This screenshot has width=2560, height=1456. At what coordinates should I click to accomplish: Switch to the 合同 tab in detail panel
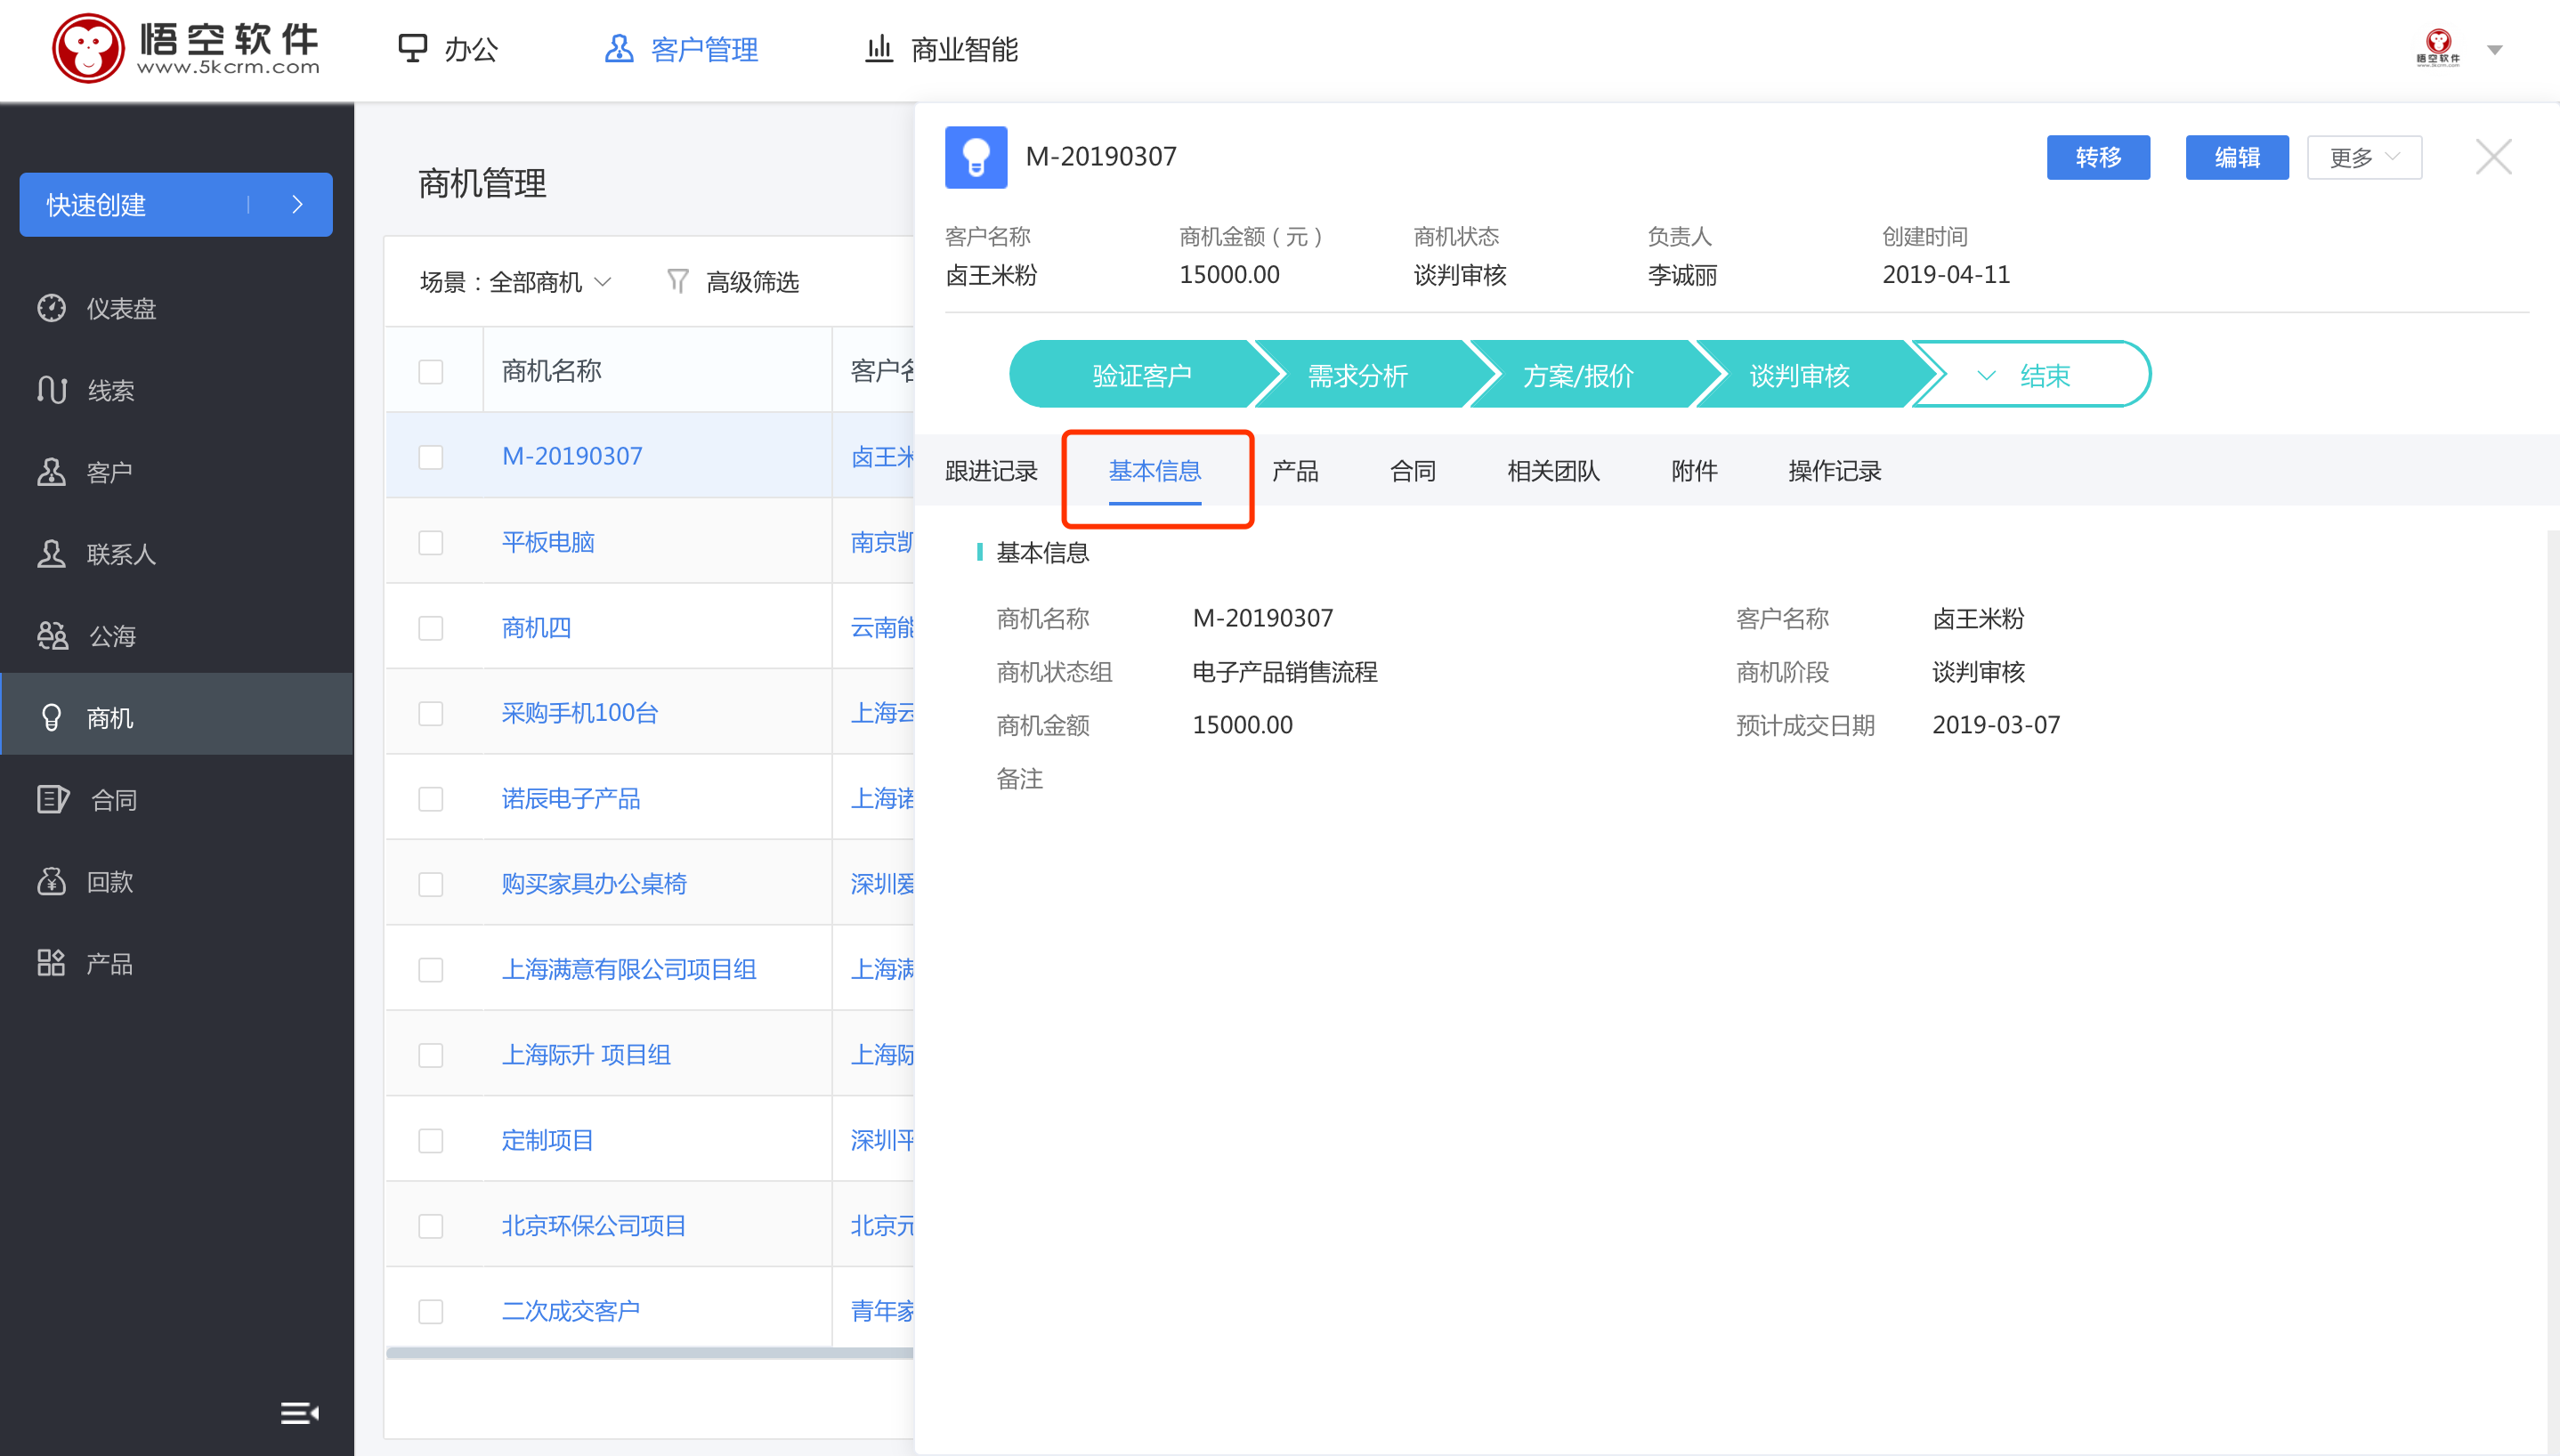tap(1413, 471)
